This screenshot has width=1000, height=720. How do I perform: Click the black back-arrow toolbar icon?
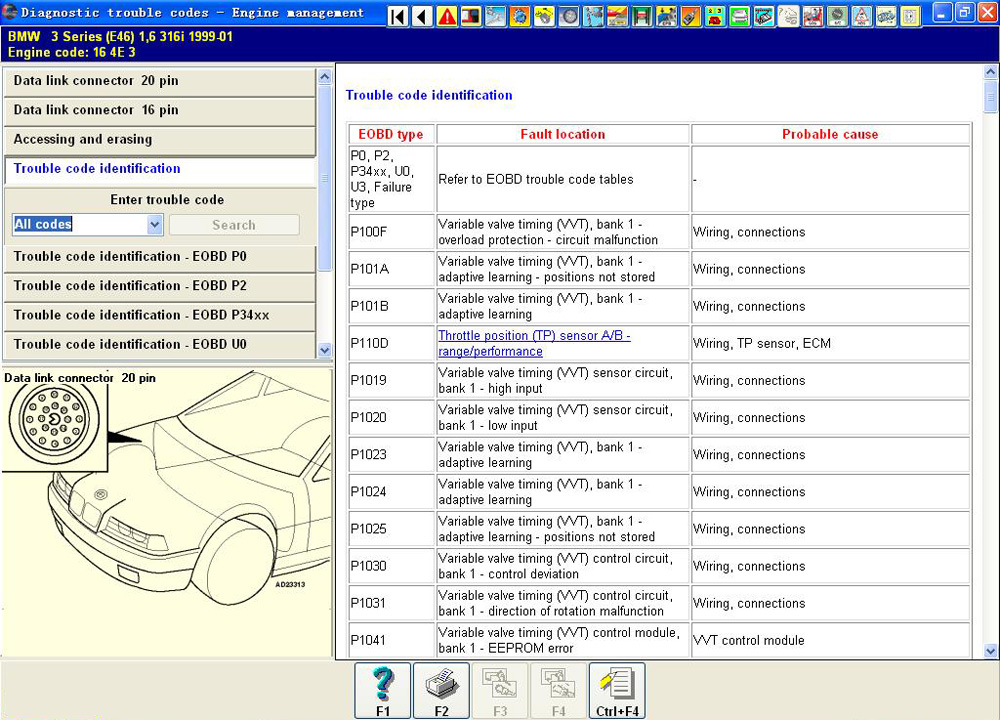pos(422,16)
